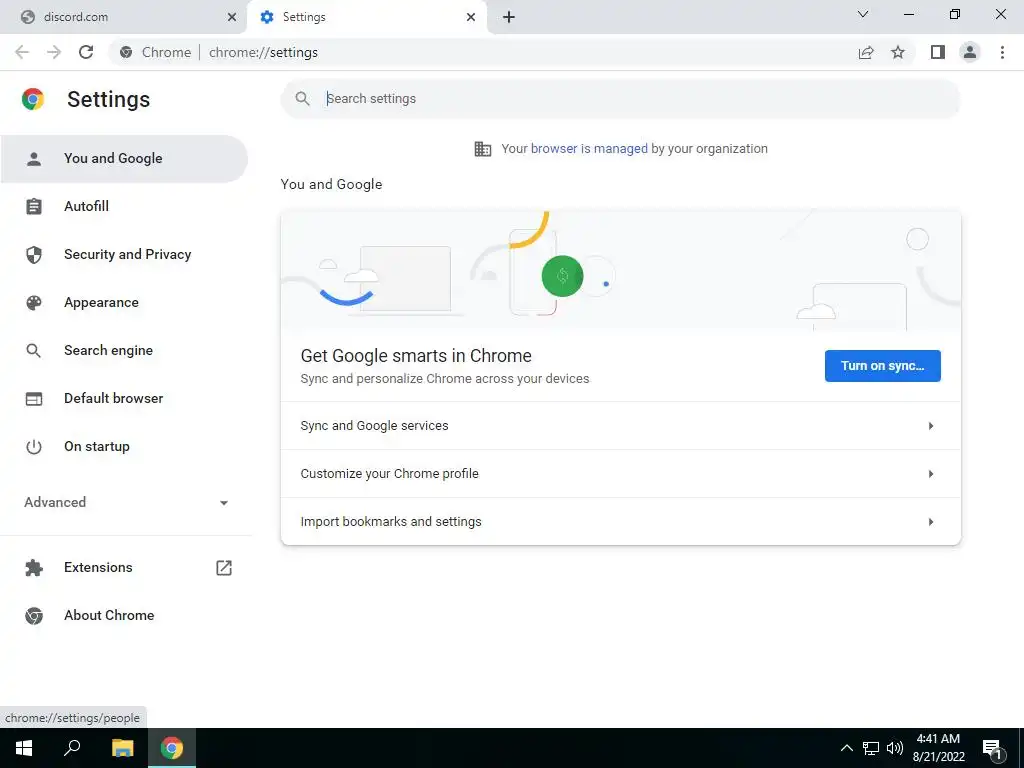Click the Chrome icon beside About Chrome
This screenshot has height=768, width=1024.
click(34, 616)
